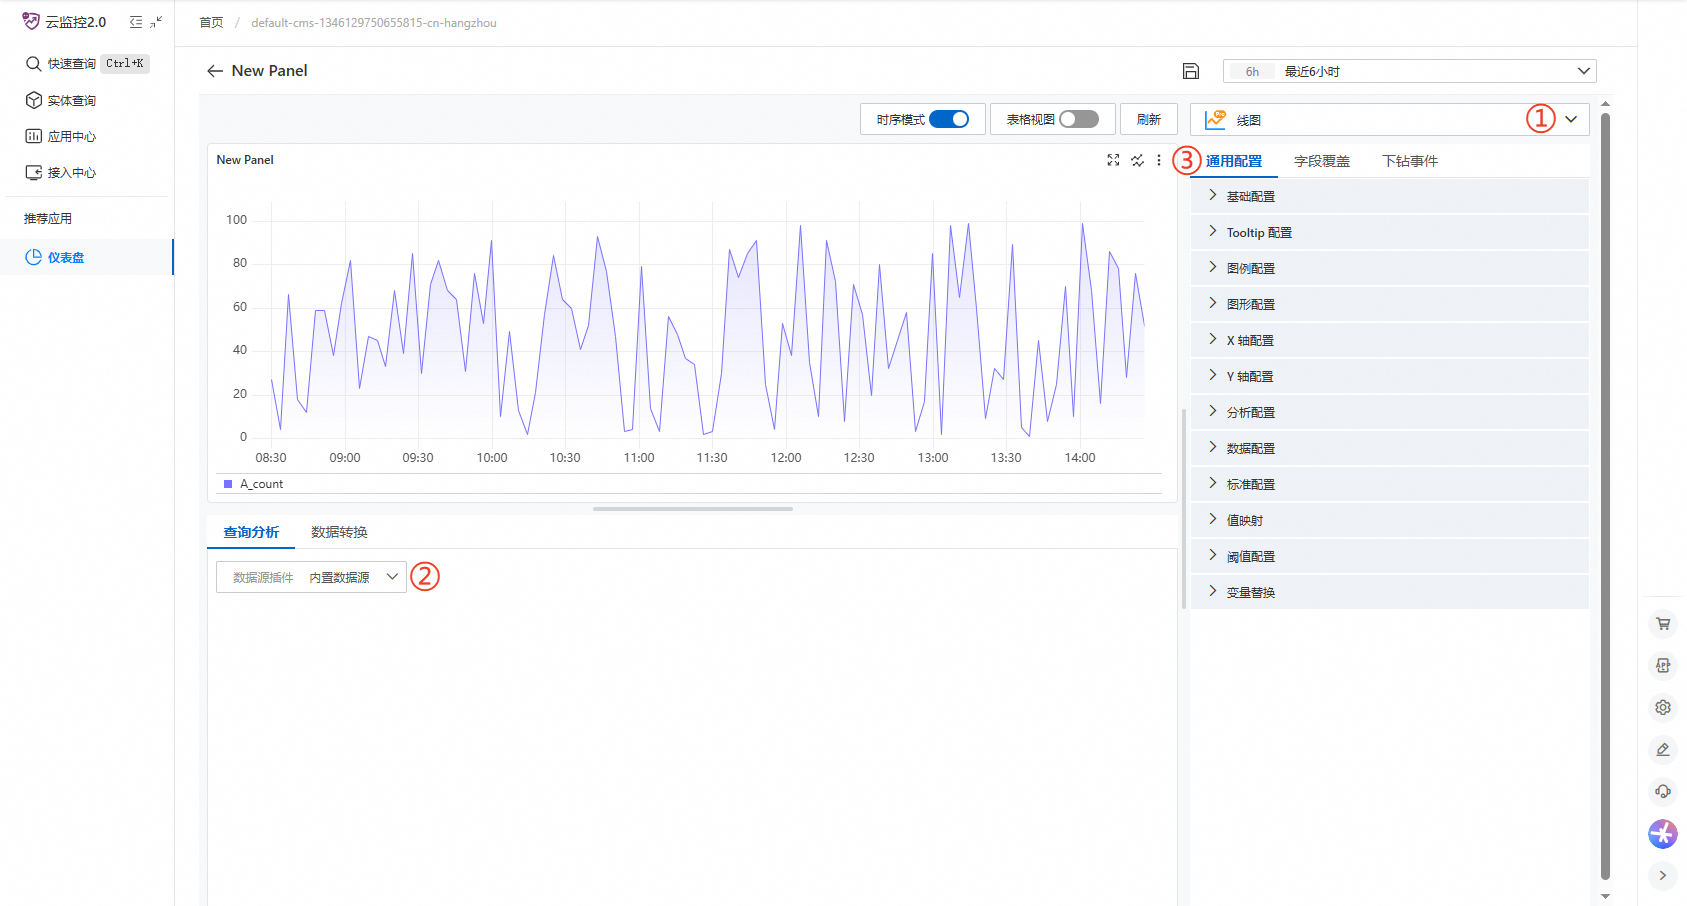Expand the Tooltip 配置 section
This screenshot has height=906, width=1687.
pos(1389,232)
